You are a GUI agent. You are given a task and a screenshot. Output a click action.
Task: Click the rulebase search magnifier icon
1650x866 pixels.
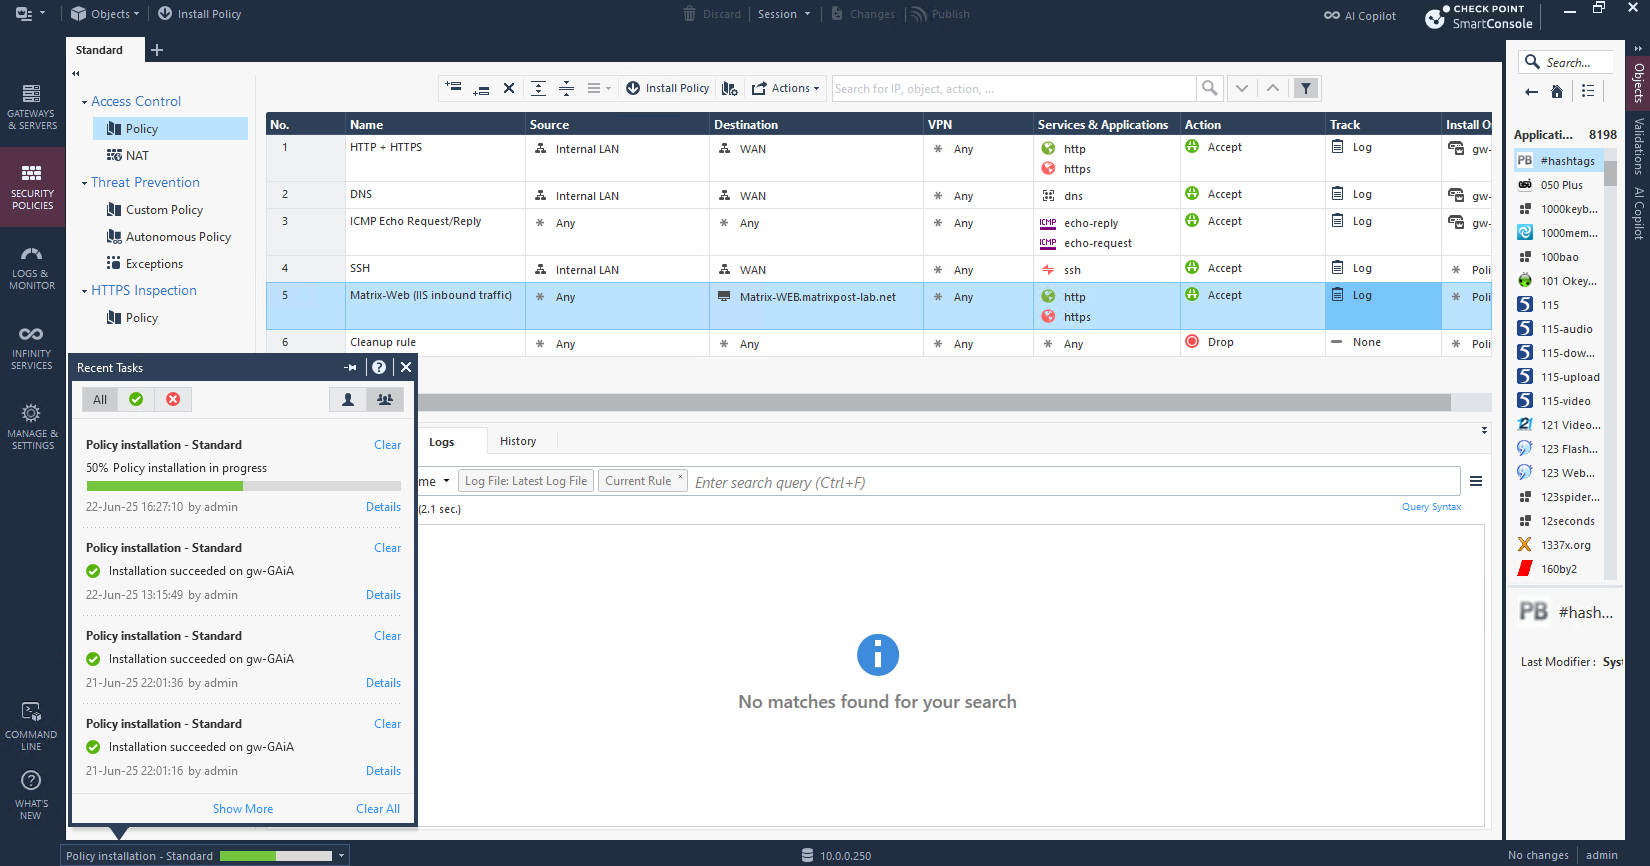point(1209,88)
